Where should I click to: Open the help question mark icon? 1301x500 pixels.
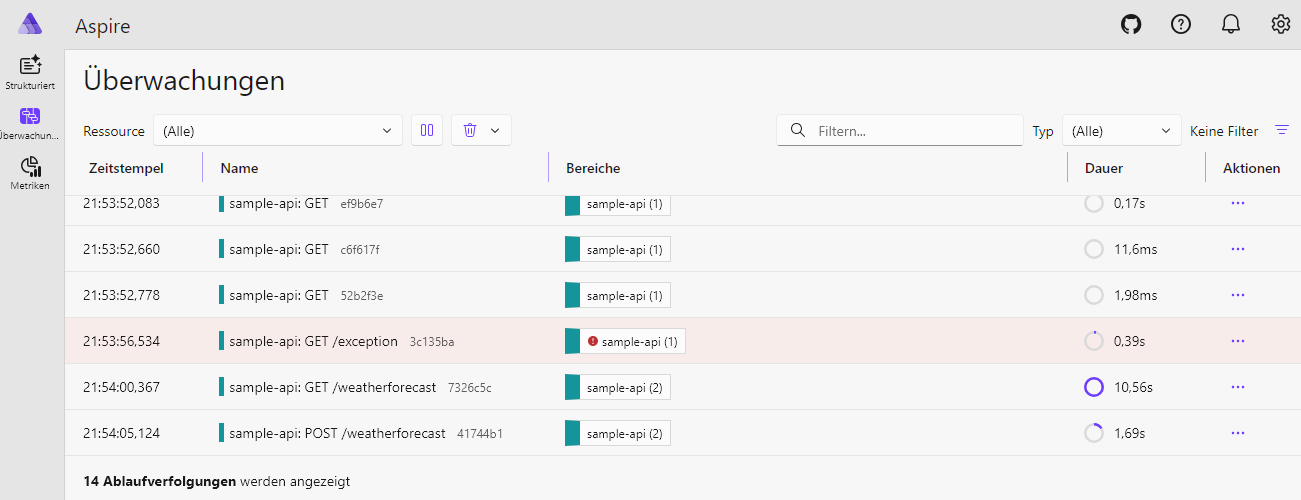1181,24
